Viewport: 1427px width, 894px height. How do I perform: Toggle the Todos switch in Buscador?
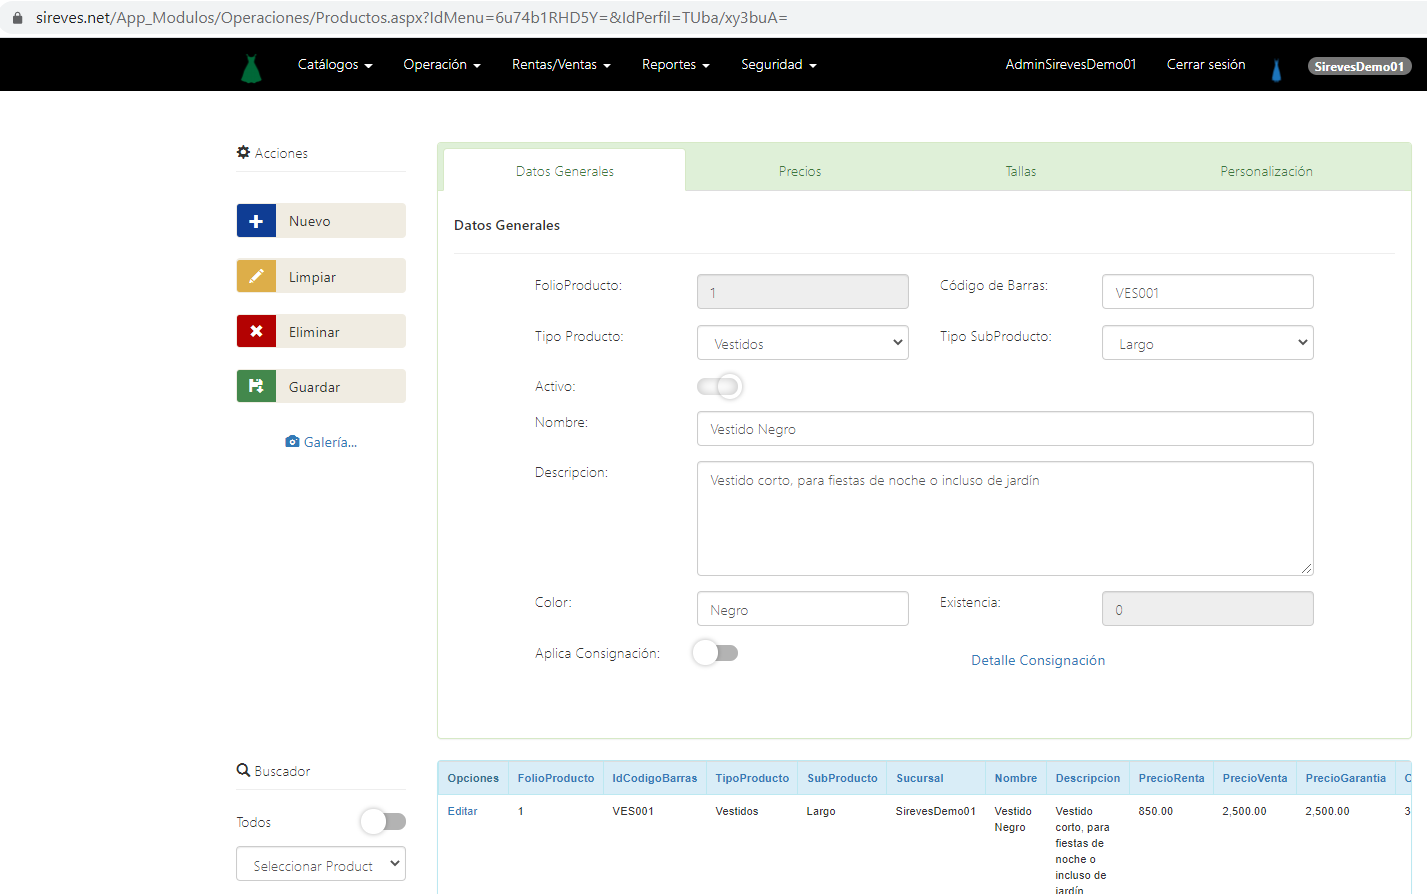383,822
